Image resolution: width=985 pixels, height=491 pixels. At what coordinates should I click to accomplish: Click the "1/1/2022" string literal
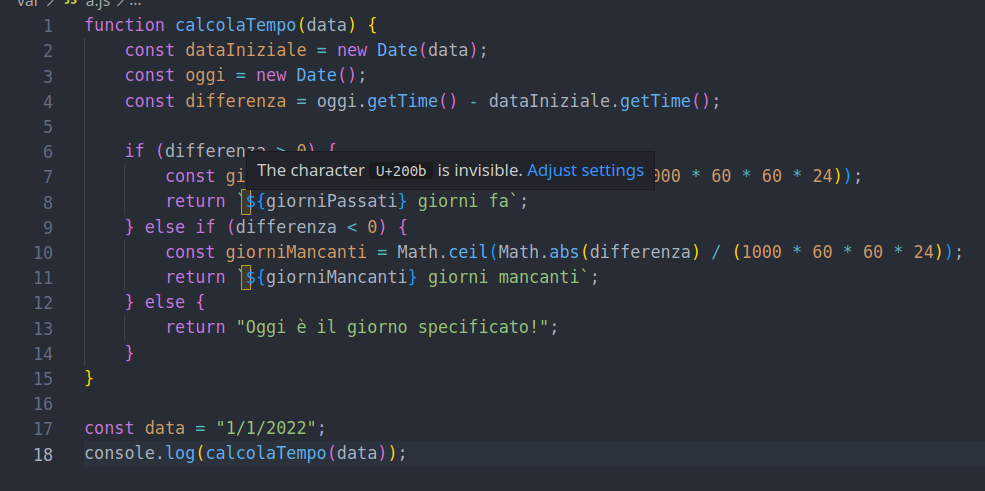point(266,428)
